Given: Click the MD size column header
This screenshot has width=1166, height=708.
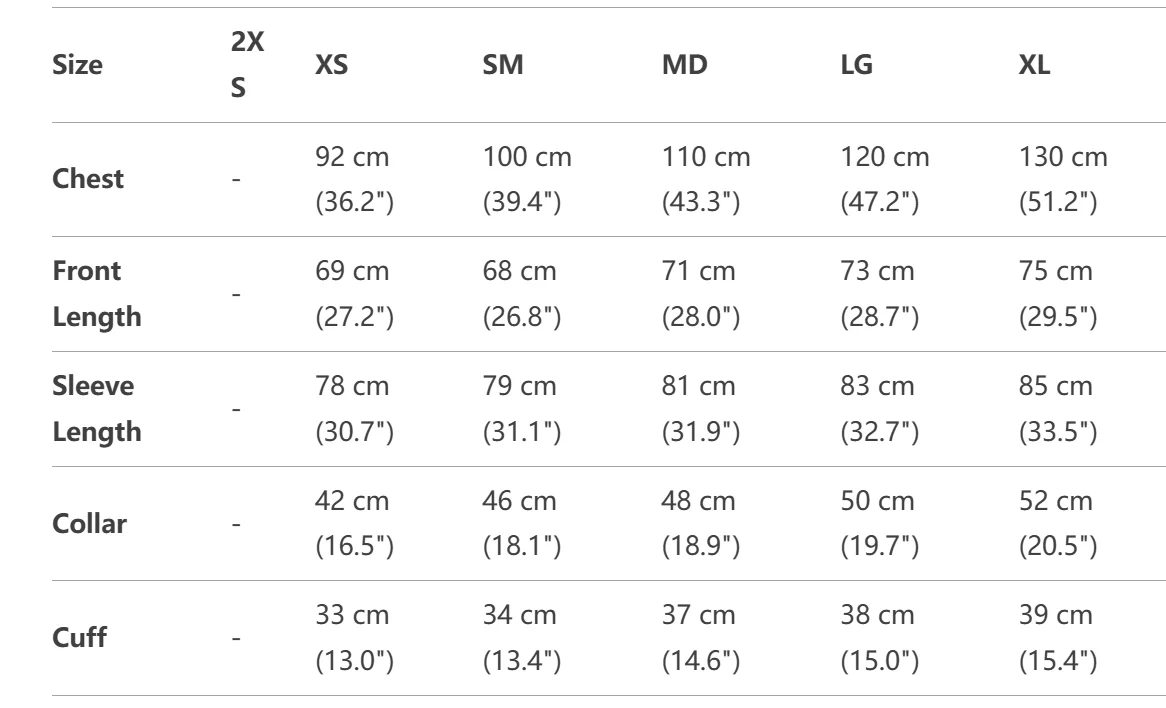Looking at the screenshot, I should [x=684, y=66].
